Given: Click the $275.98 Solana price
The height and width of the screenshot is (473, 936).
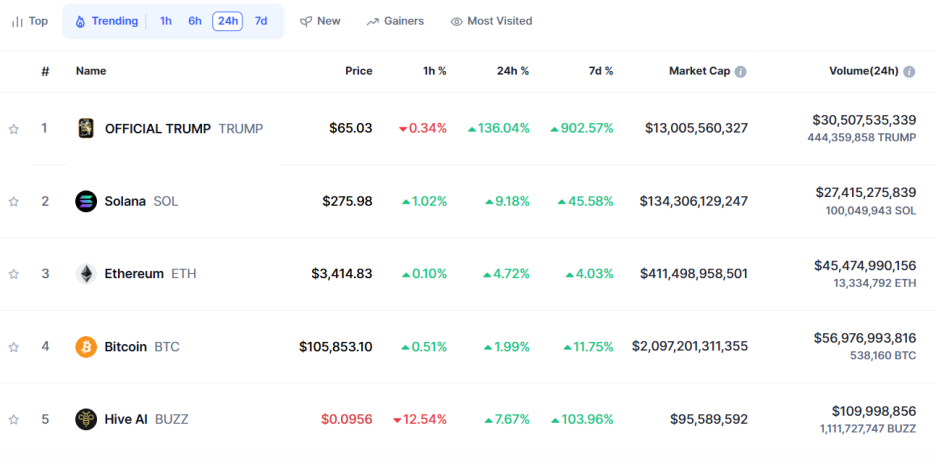Looking at the screenshot, I should pyautogui.click(x=347, y=201).
